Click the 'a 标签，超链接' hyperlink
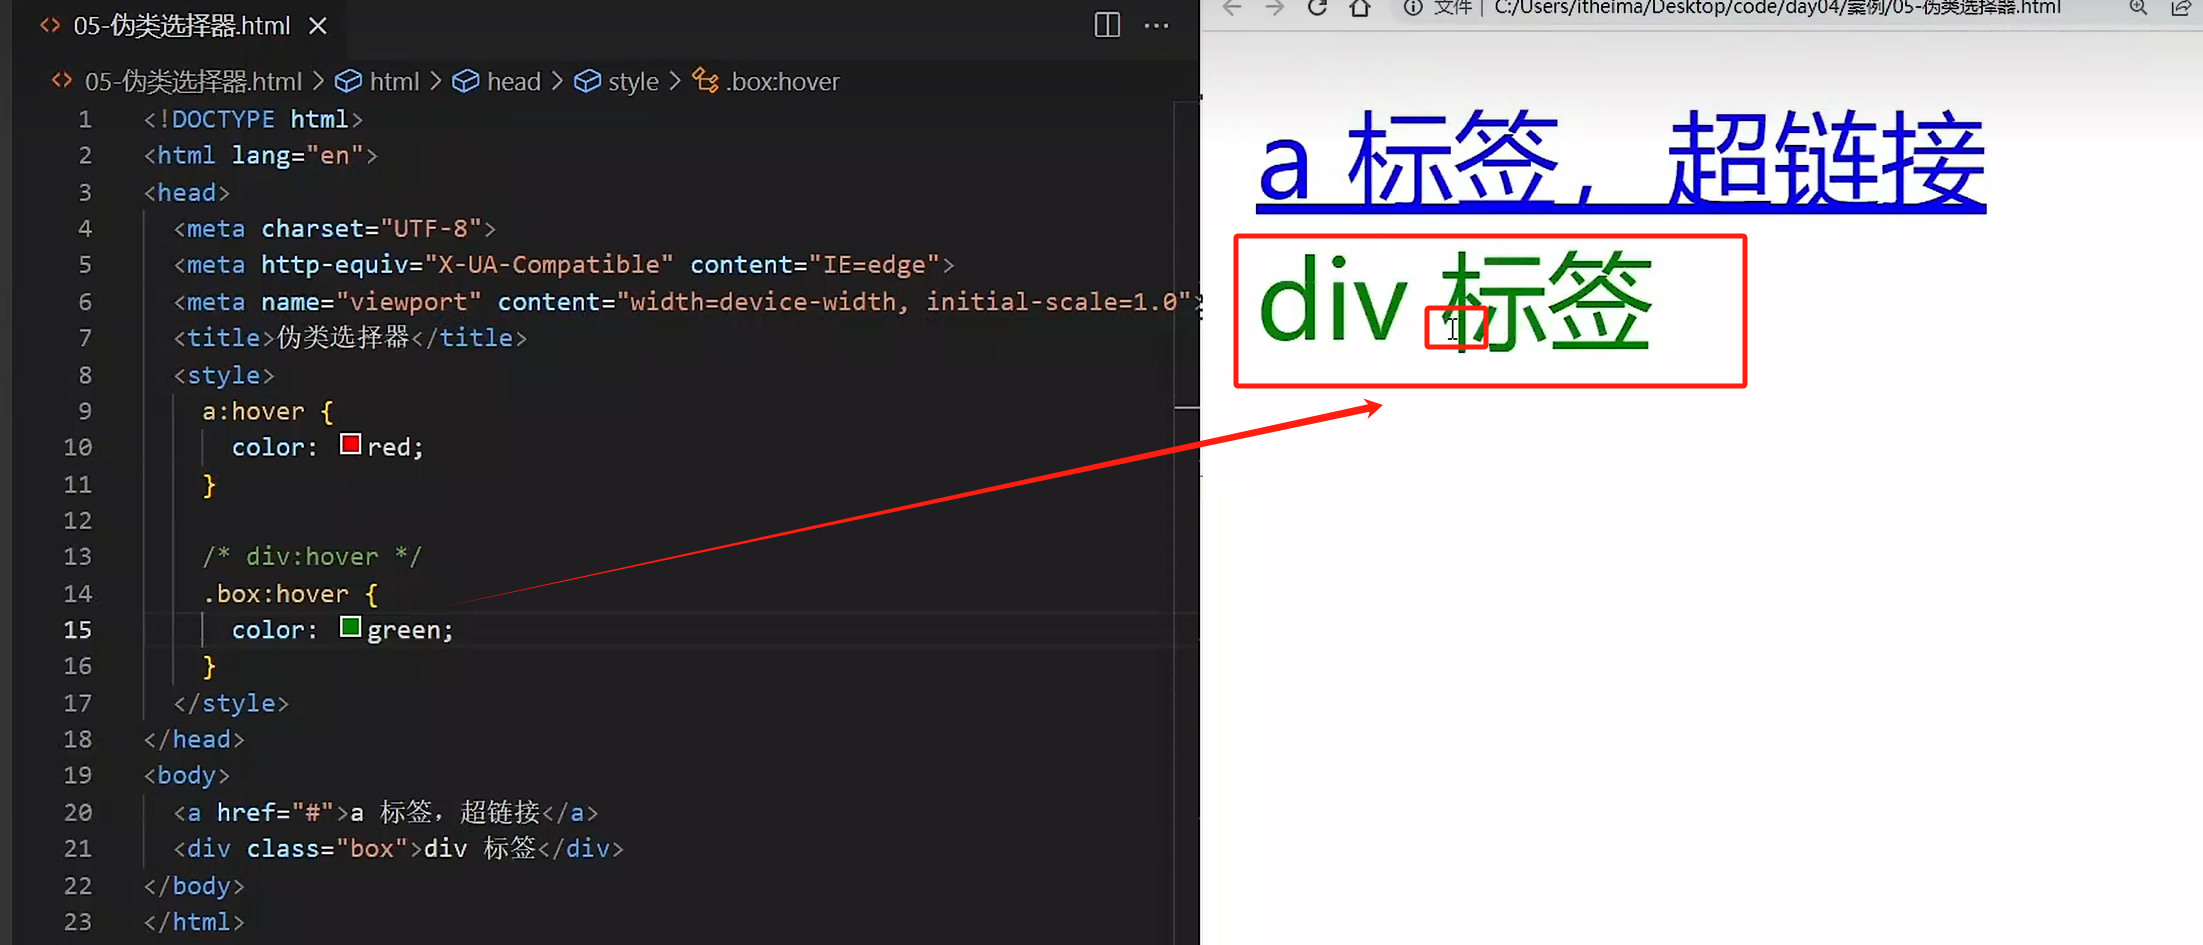Viewport: 2203px width, 945px height. tap(1621, 160)
